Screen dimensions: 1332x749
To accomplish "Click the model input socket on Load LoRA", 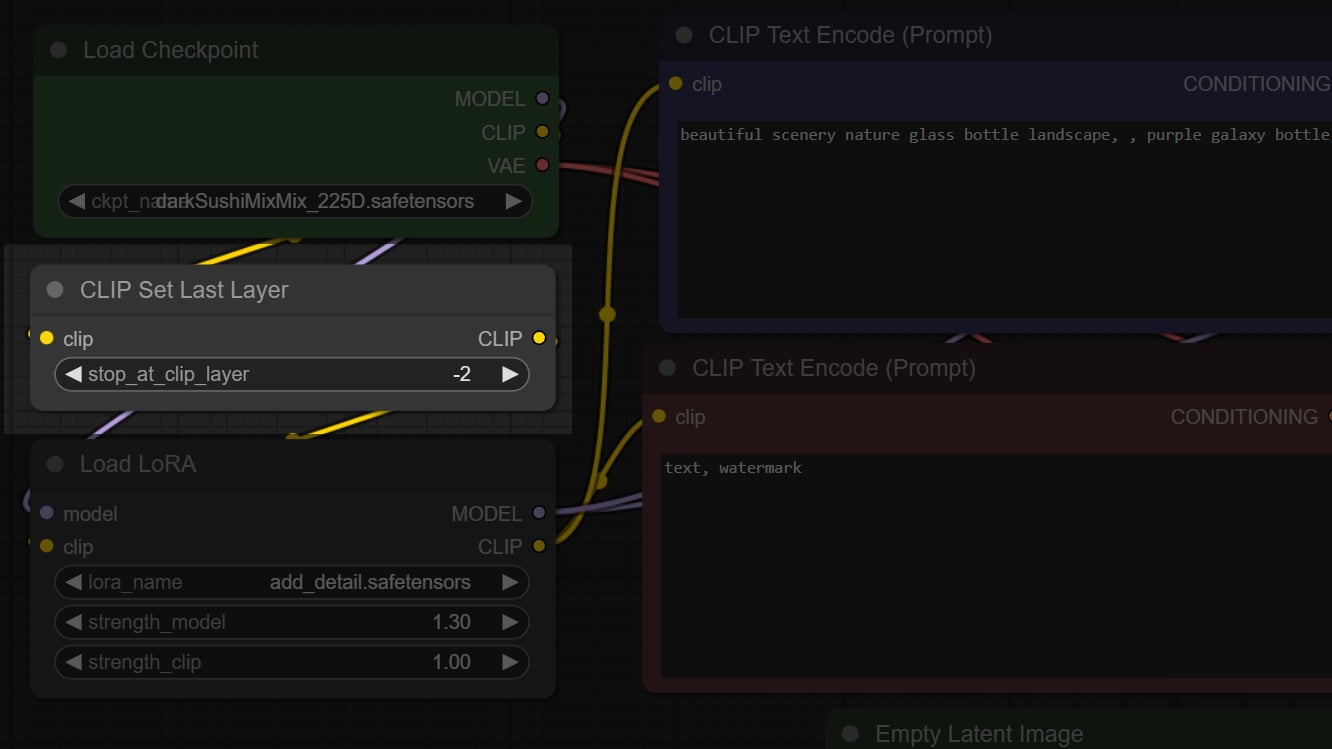I will [46, 512].
